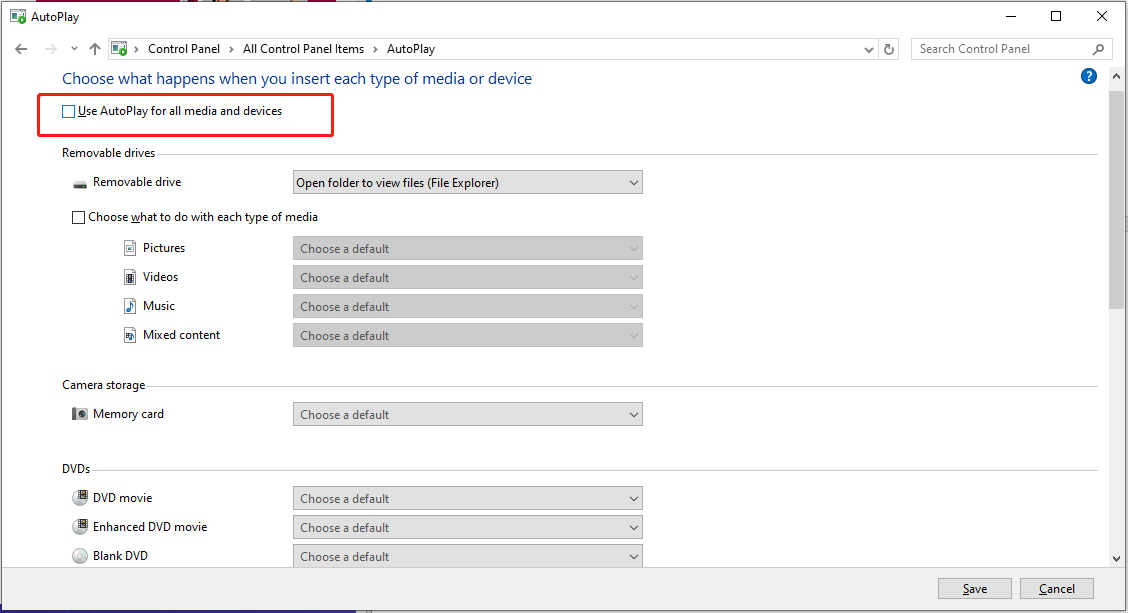Click the Refresh button in address bar
The height and width of the screenshot is (613, 1128).
tap(889, 49)
